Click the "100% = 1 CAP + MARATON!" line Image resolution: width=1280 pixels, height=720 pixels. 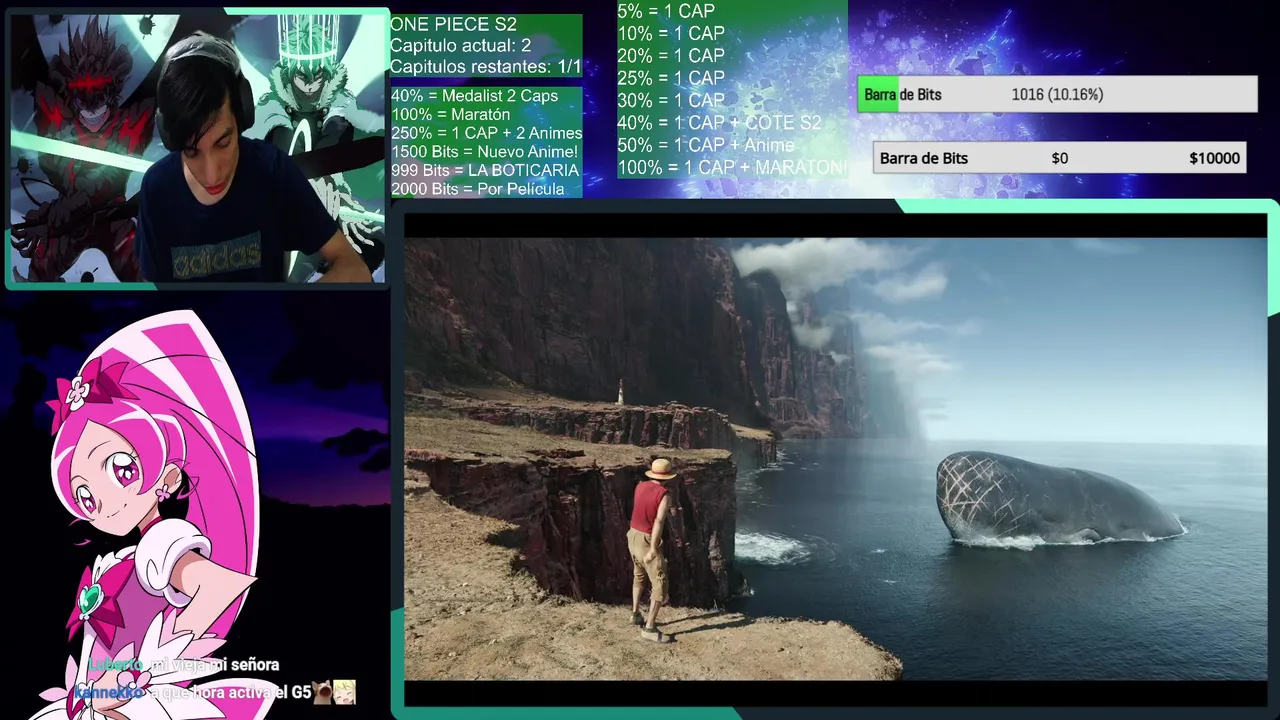732,168
